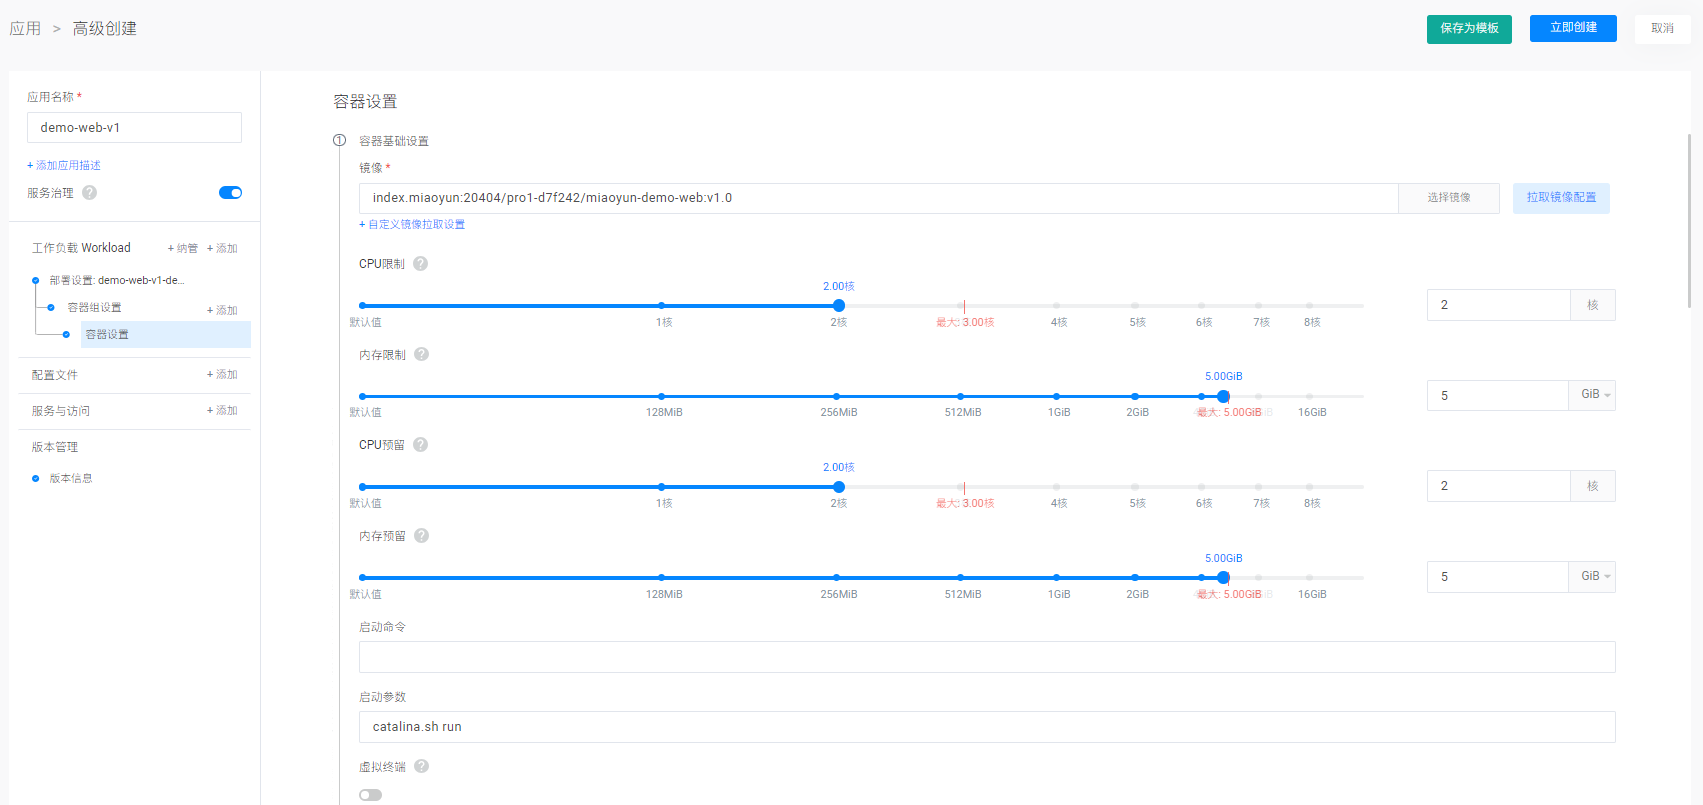Select the 容器设置 tree item
The height and width of the screenshot is (805, 1703).
point(107,335)
